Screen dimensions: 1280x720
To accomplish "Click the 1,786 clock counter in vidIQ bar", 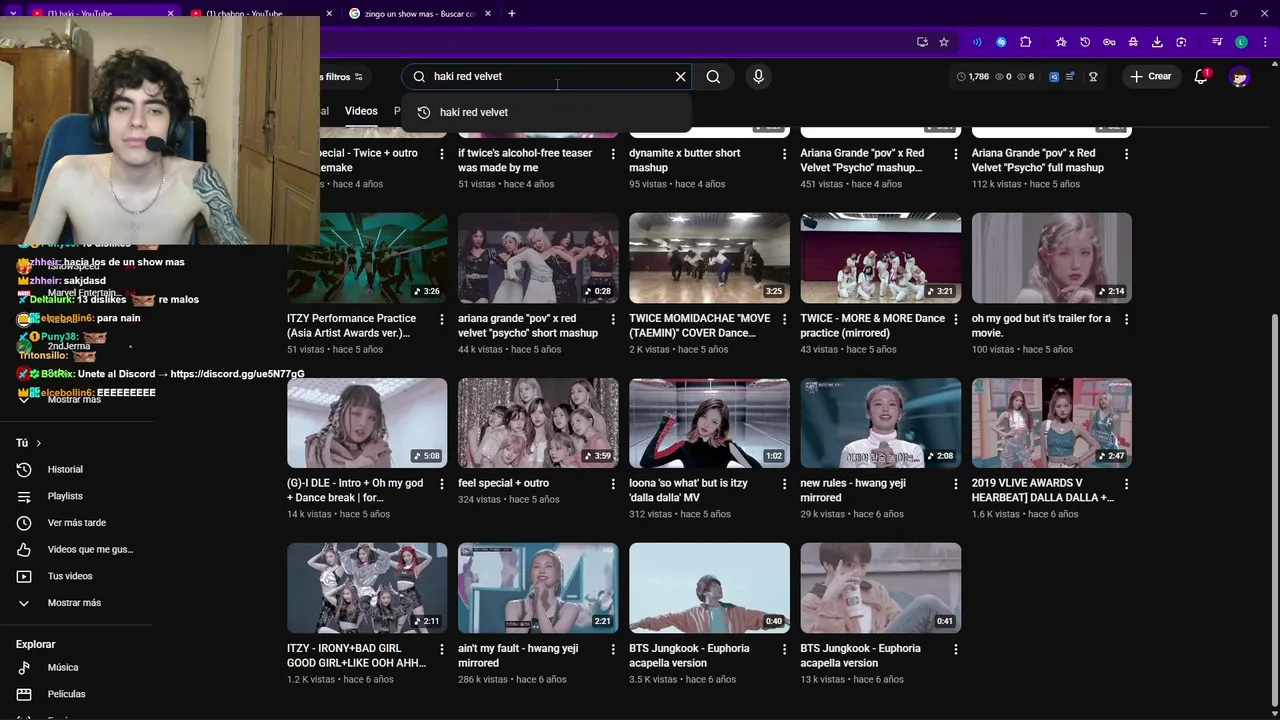I will point(973,76).
